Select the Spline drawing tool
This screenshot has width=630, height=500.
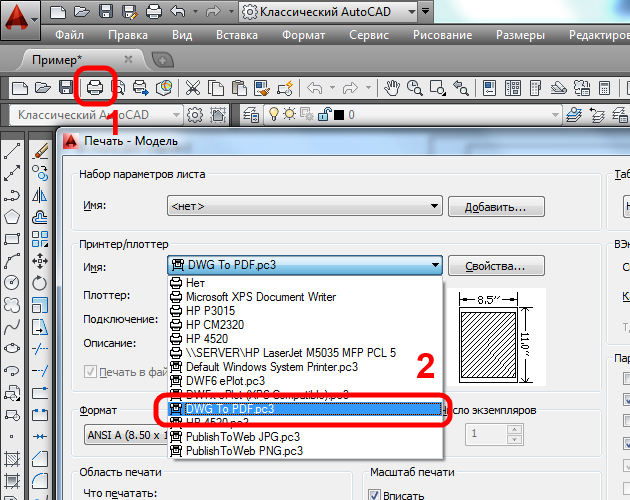12,326
